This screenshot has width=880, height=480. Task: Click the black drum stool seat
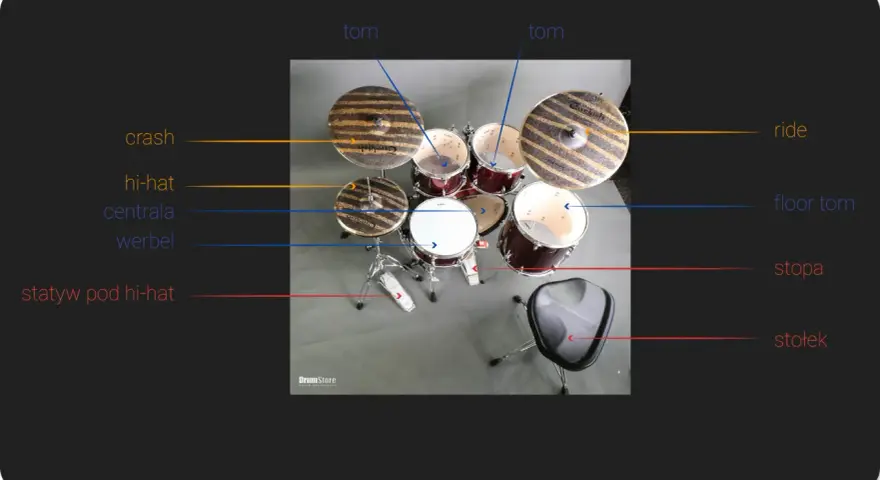tap(571, 323)
